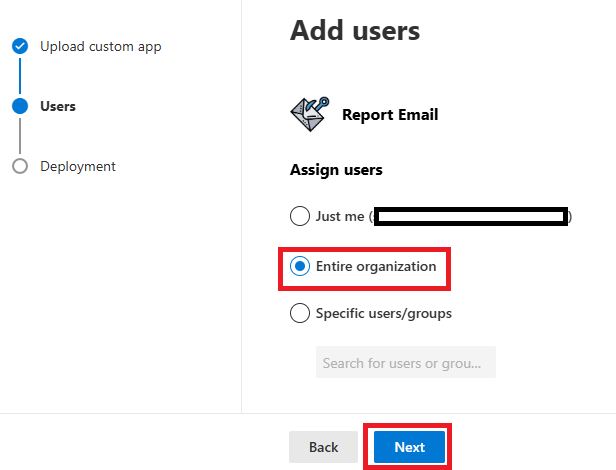The width and height of the screenshot is (616, 470).
Task: Select the Entire organization radio button
Action: tap(299, 266)
